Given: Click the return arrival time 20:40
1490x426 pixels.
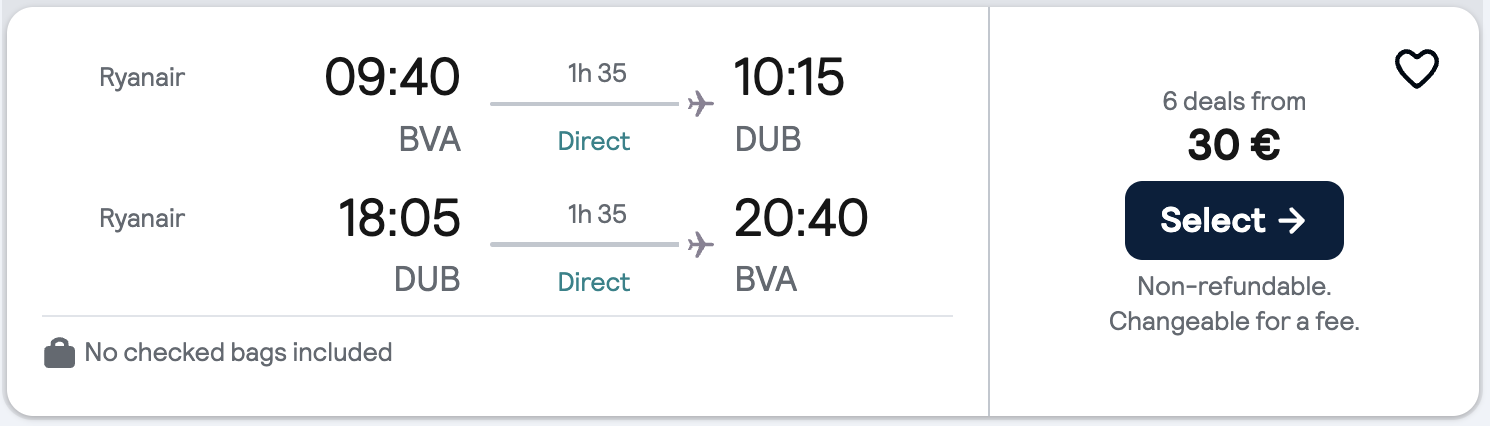Looking at the screenshot, I should (x=800, y=218).
